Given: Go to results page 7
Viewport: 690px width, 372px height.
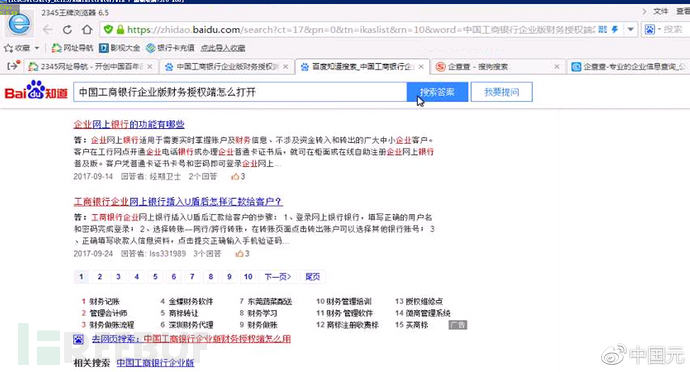Looking at the screenshot, I should [192, 276].
